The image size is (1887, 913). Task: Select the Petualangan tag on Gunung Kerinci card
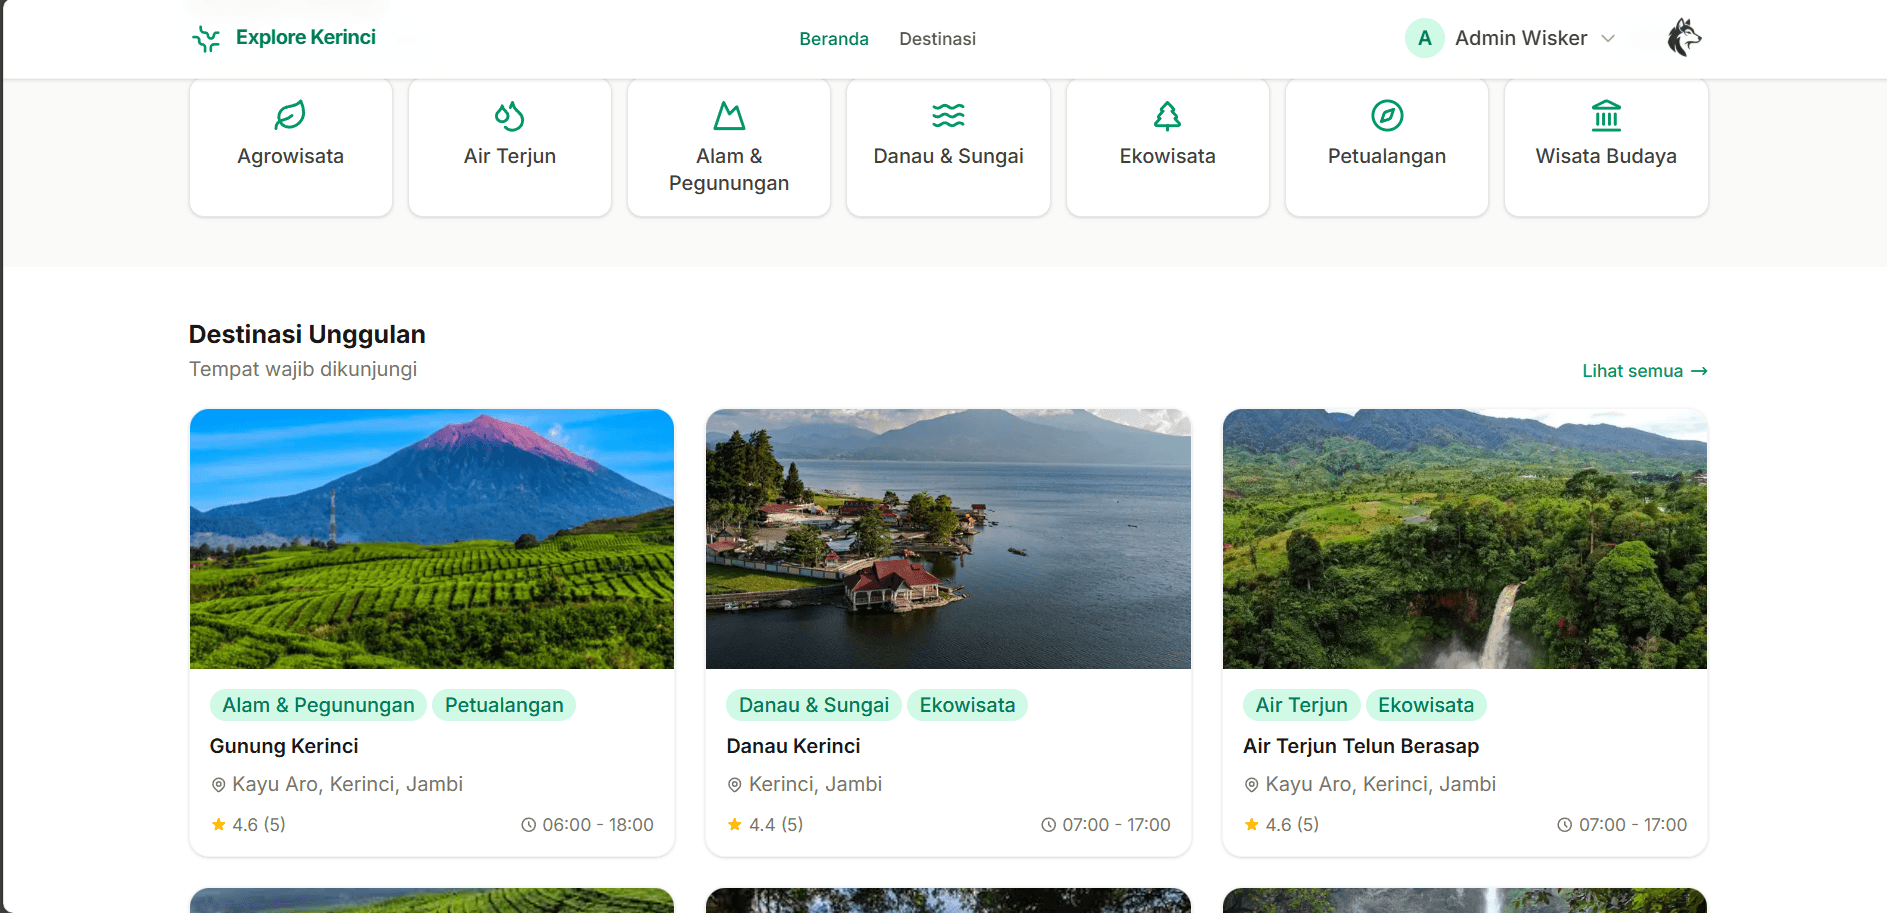[x=504, y=705]
